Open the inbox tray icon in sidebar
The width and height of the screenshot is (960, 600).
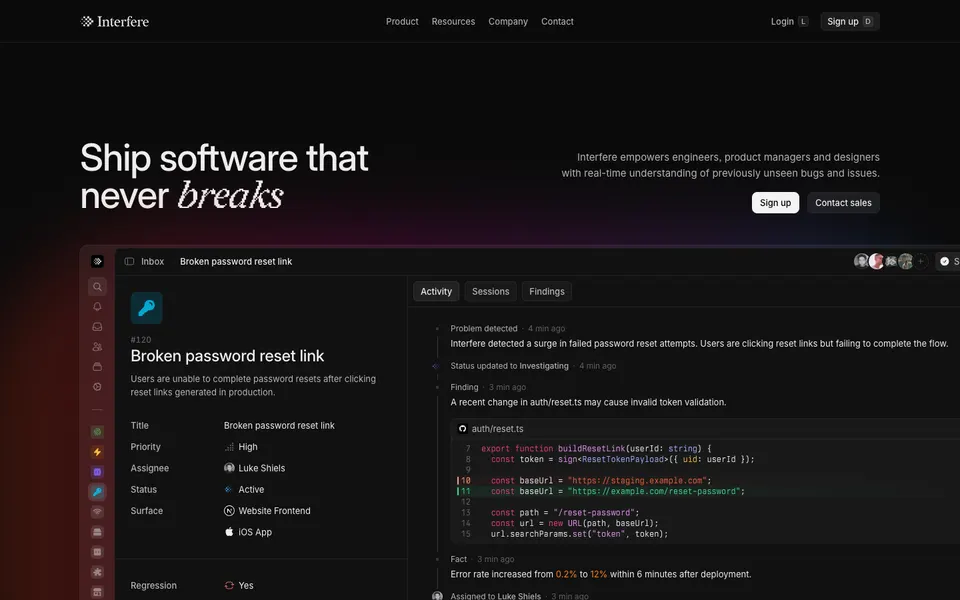point(97,327)
